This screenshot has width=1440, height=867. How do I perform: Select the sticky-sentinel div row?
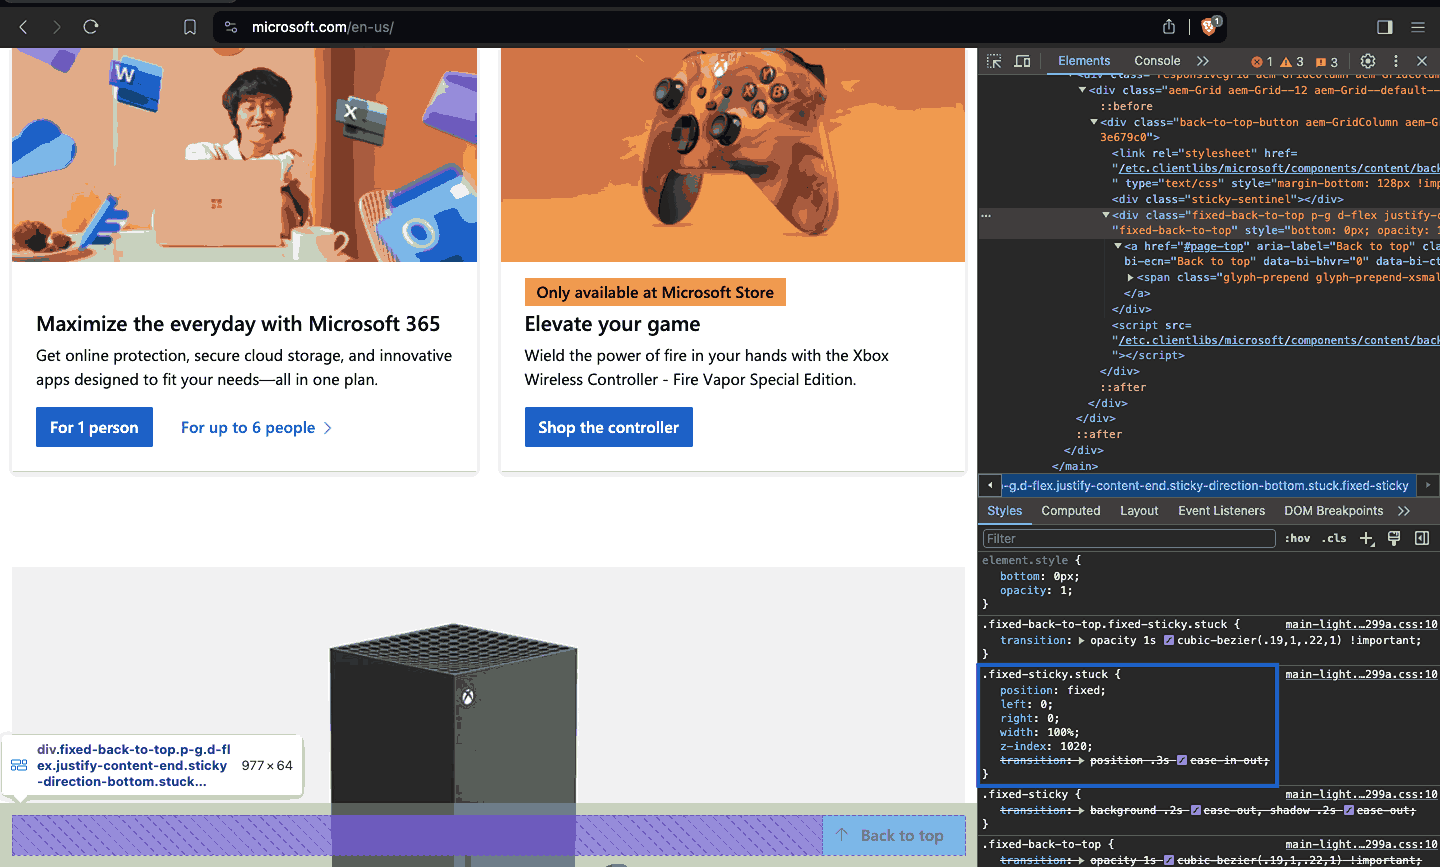tap(1227, 199)
